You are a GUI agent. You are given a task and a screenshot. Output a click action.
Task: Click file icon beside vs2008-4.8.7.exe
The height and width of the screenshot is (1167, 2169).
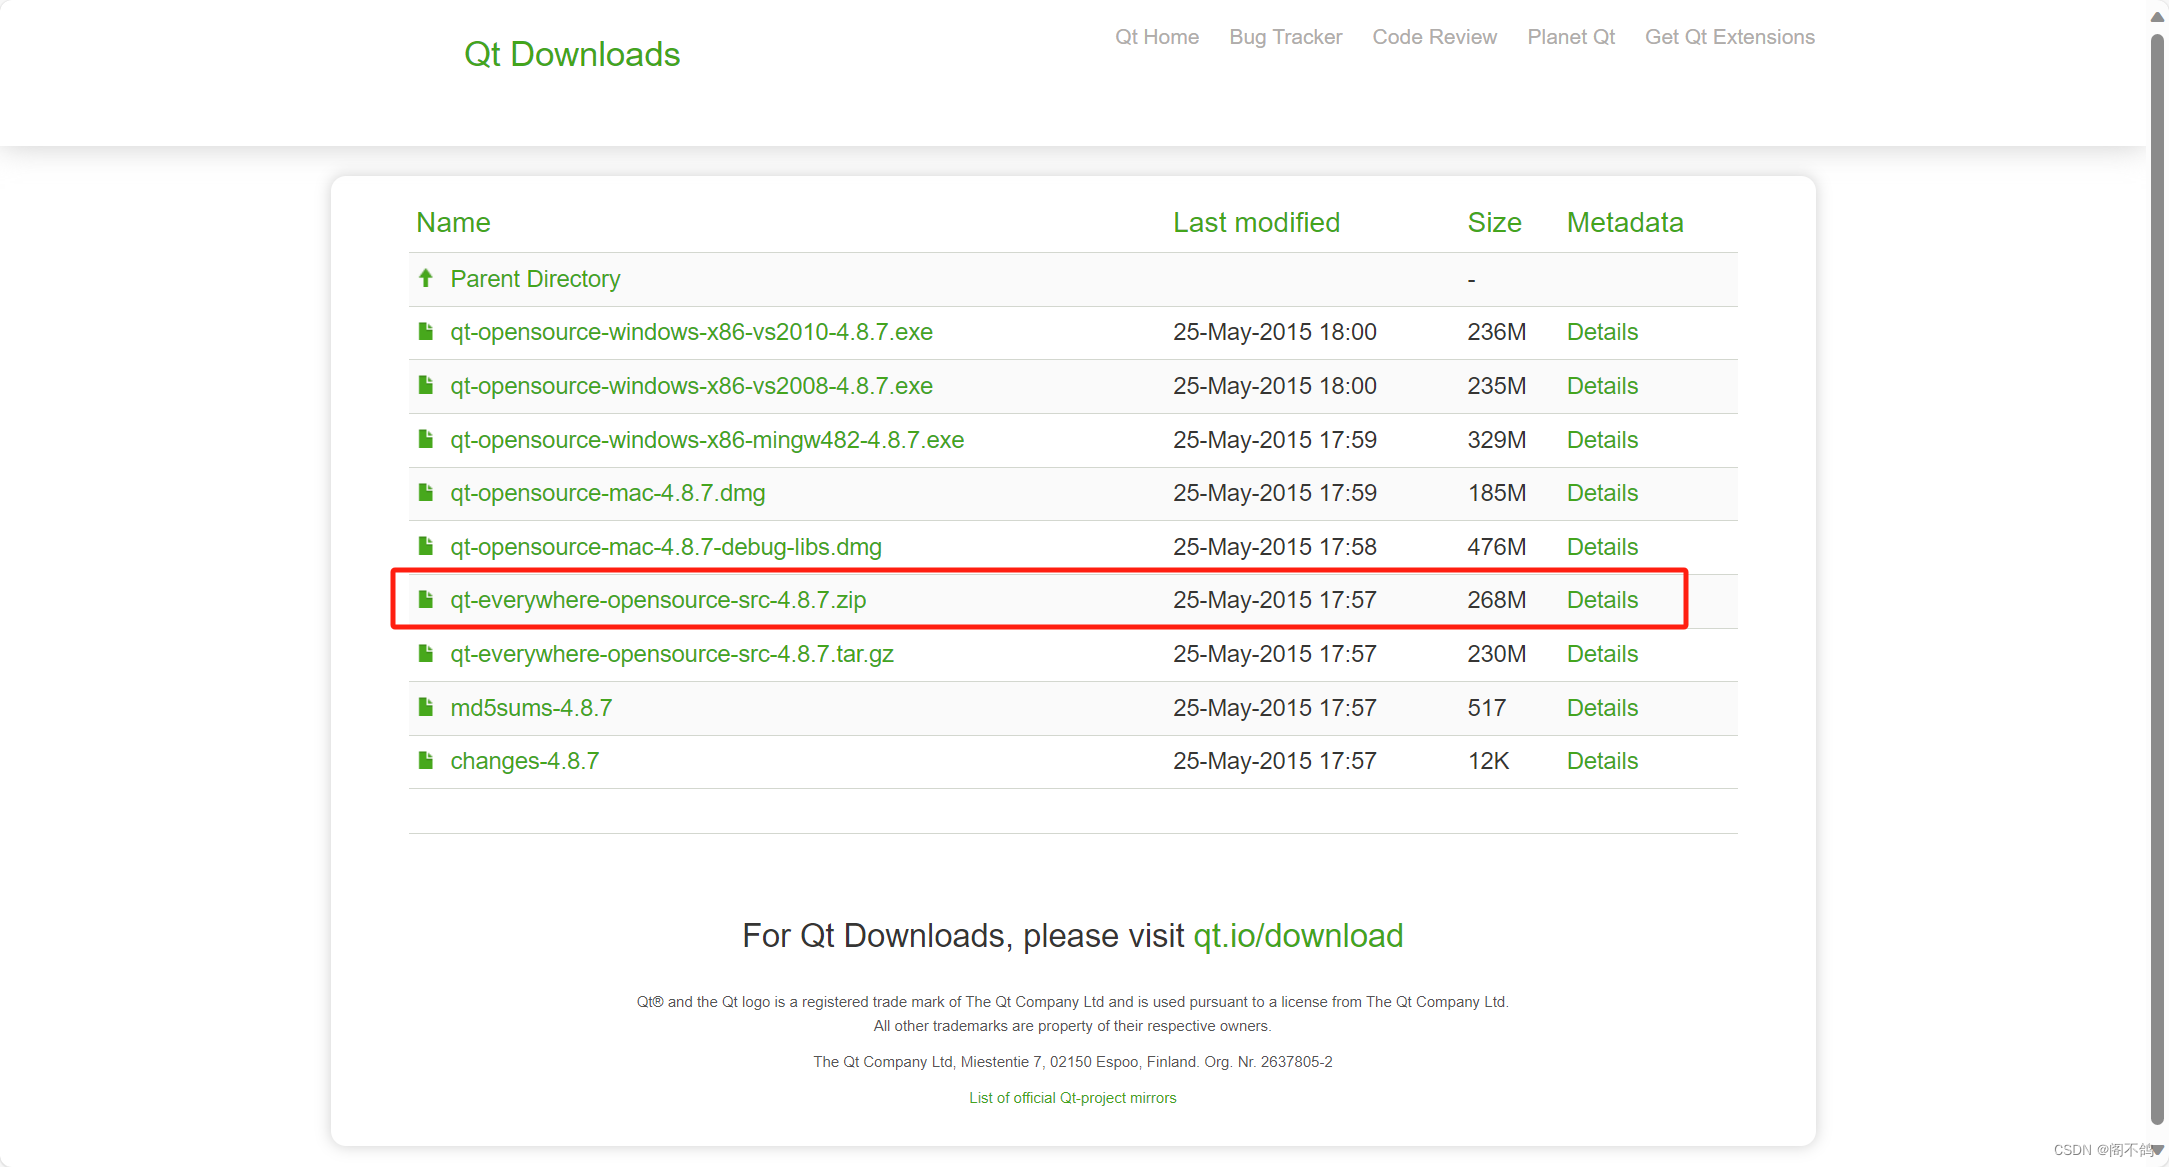[x=426, y=385]
